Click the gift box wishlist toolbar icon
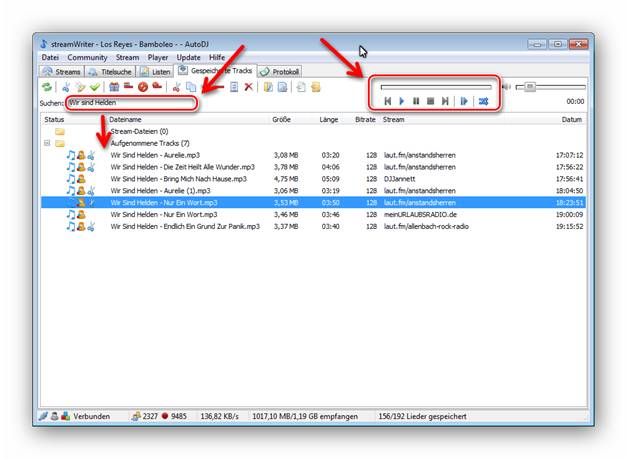This screenshot has height=459, width=627. click(114, 87)
